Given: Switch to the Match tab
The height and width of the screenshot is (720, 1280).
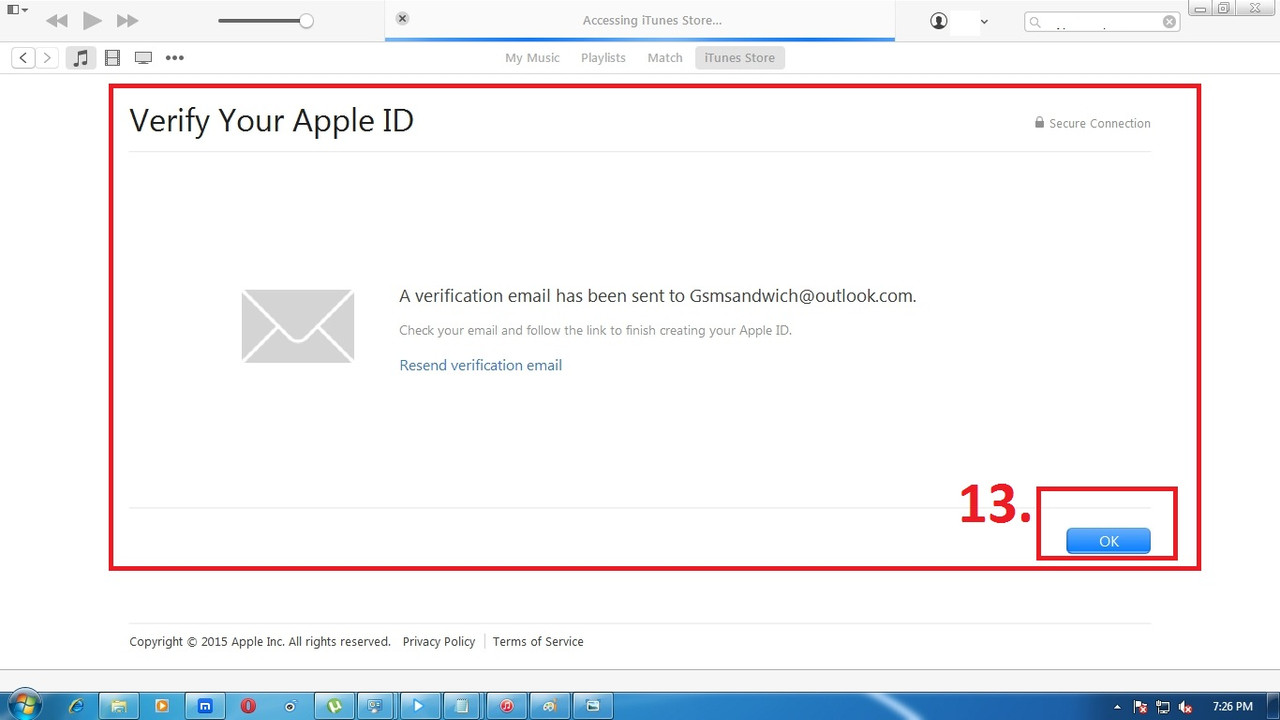Looking at the screenshot, I should click(x=665, y=58).
